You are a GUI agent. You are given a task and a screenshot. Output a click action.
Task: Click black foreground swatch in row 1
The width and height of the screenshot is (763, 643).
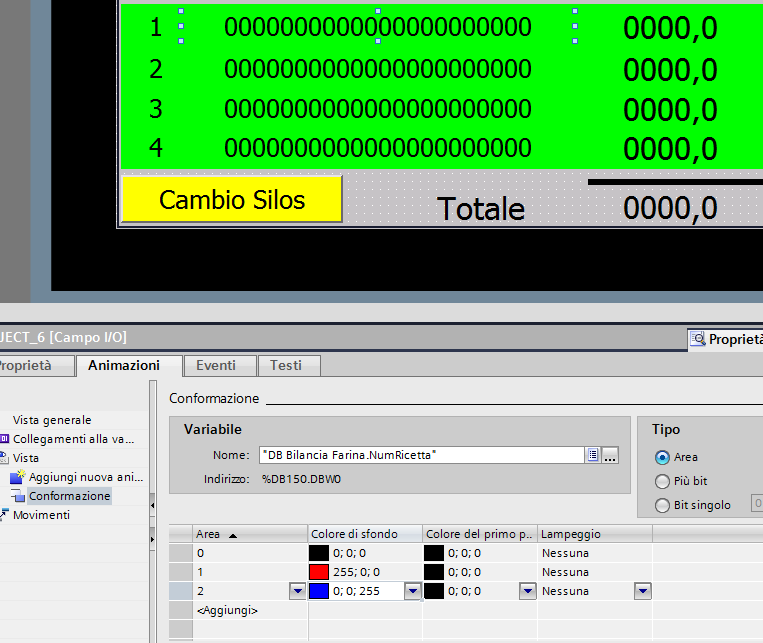(x=434, y=572)
